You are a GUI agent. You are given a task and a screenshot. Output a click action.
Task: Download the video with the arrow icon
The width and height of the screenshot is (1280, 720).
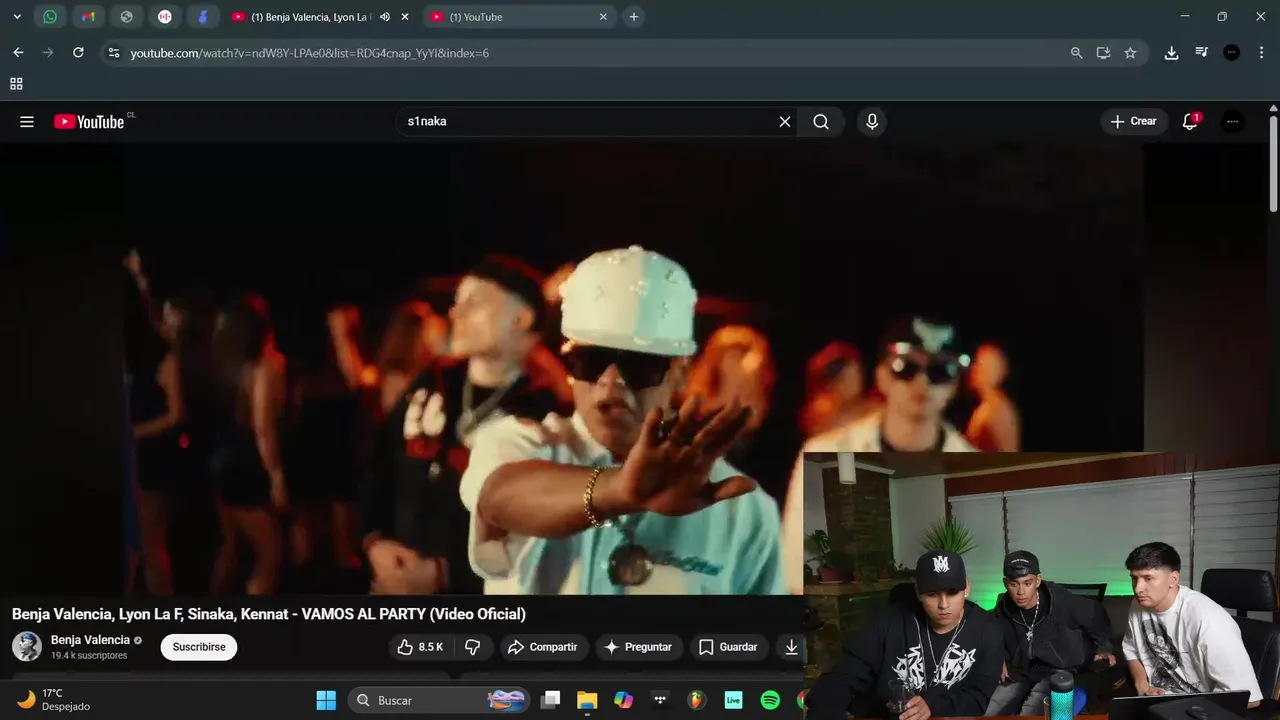791,647
